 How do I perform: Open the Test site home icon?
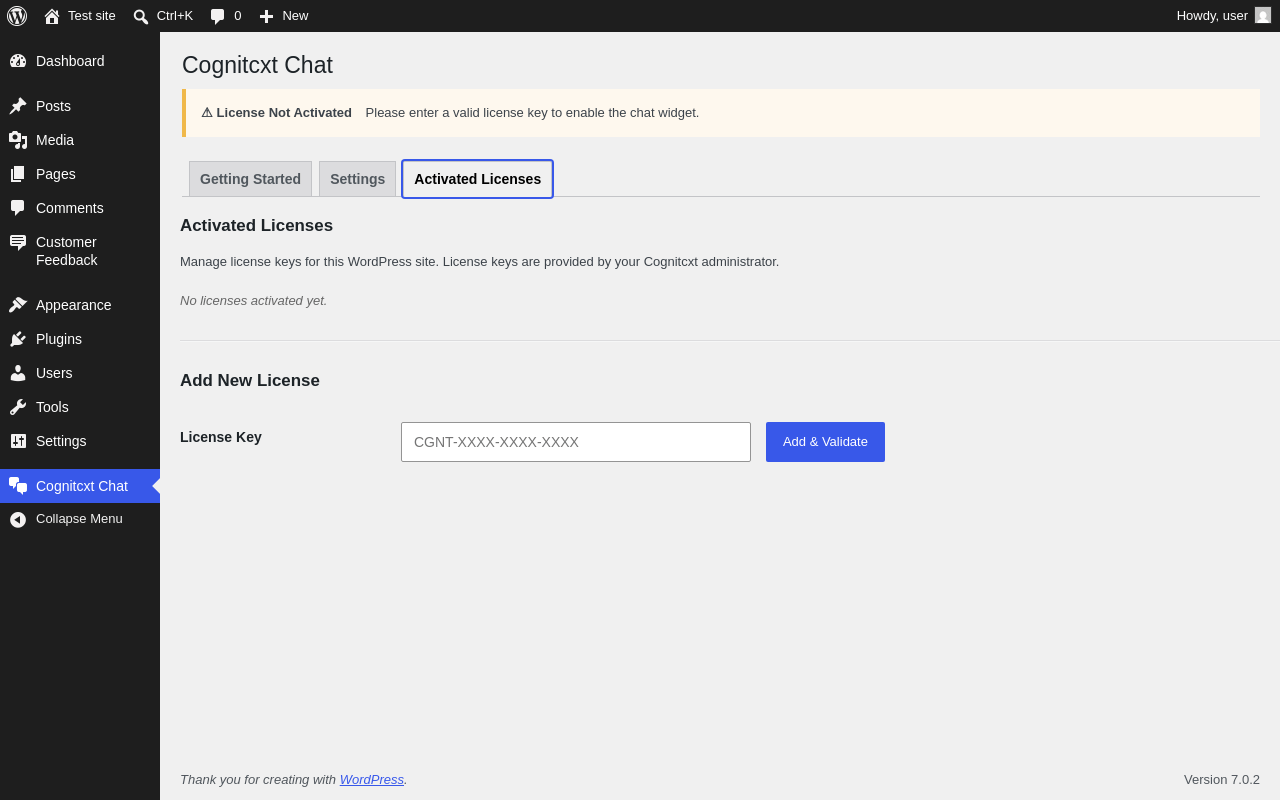click(x=52, y=16)
